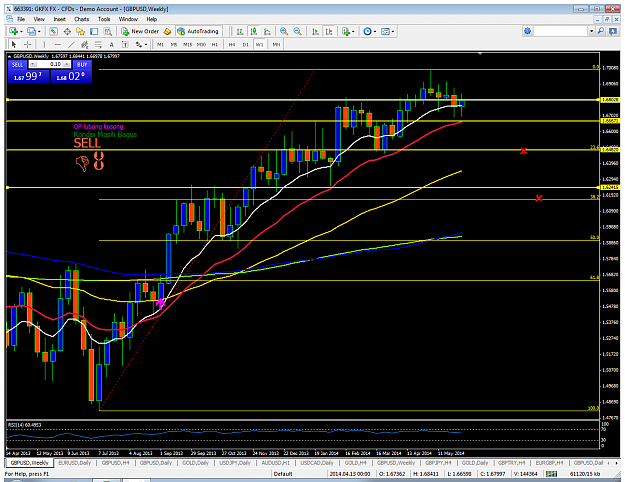Image resolution: width=625 pixels, height=482 pixels.
Task: Click the 0.10 volume input field
Action: [50, 64]
